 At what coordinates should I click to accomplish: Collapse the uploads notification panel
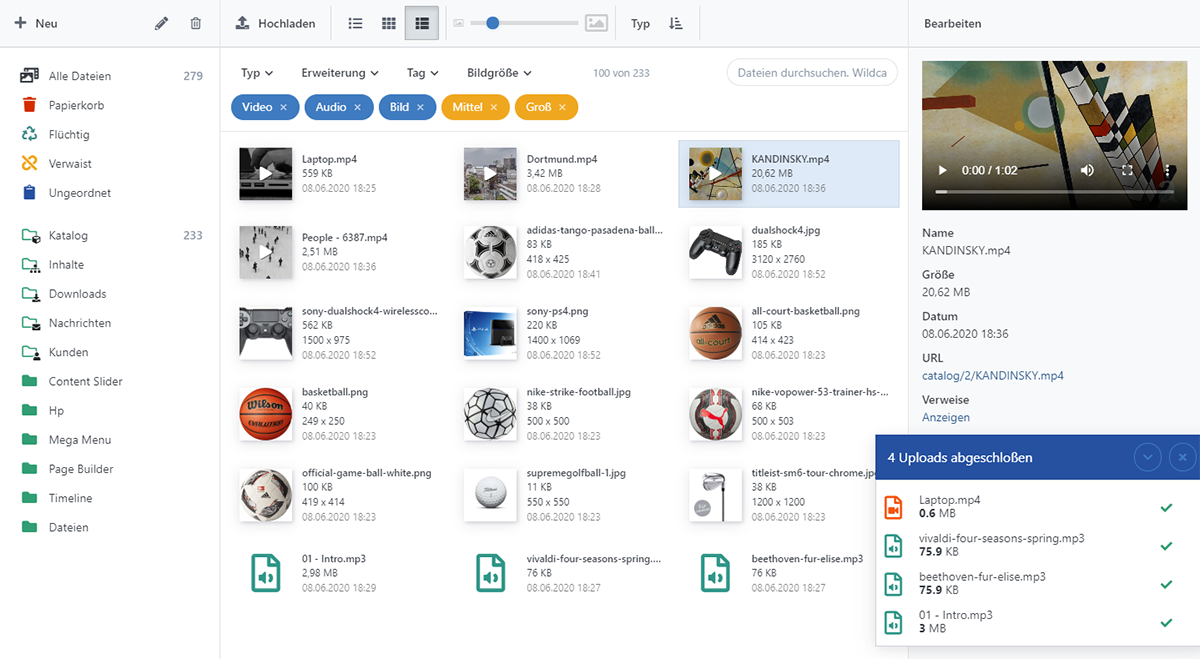click(x=1148, y=457)
